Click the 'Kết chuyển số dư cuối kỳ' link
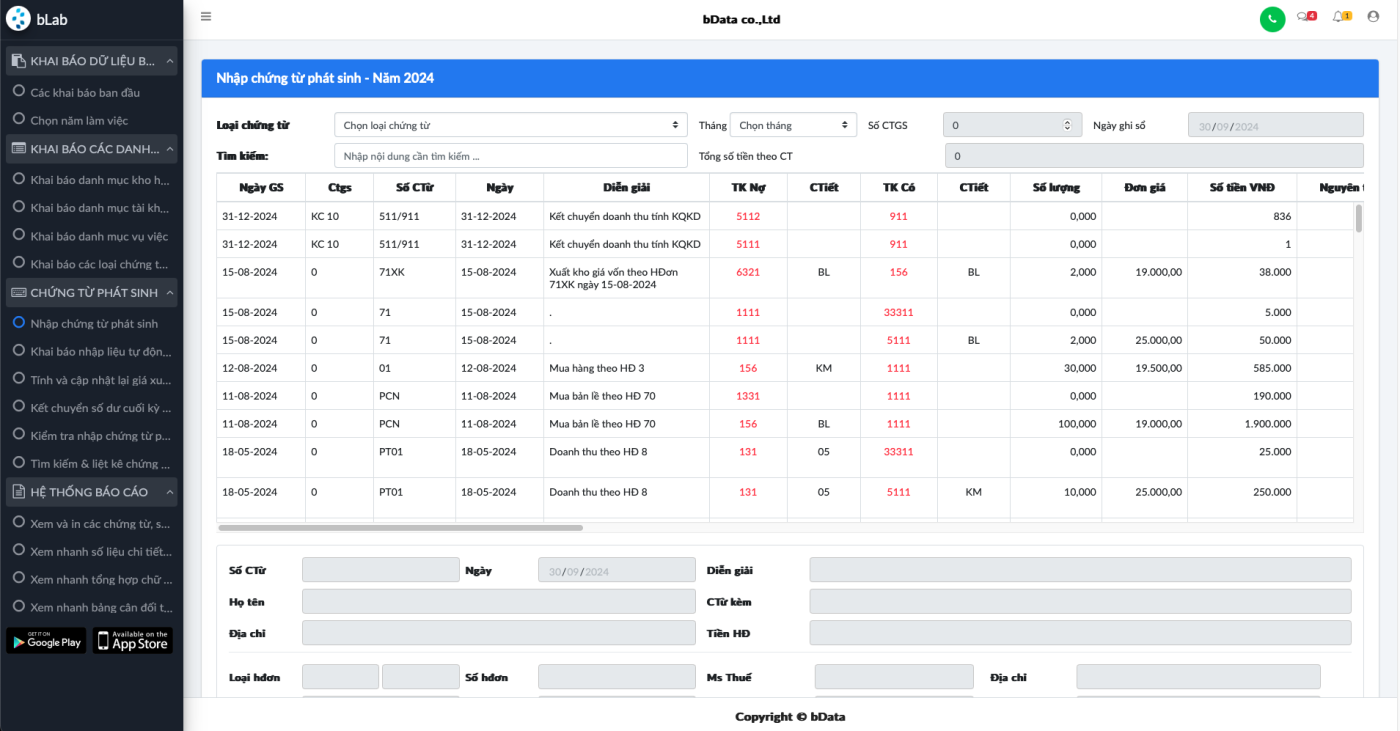Screen dimensions: 1400x731 pos(100,408)
